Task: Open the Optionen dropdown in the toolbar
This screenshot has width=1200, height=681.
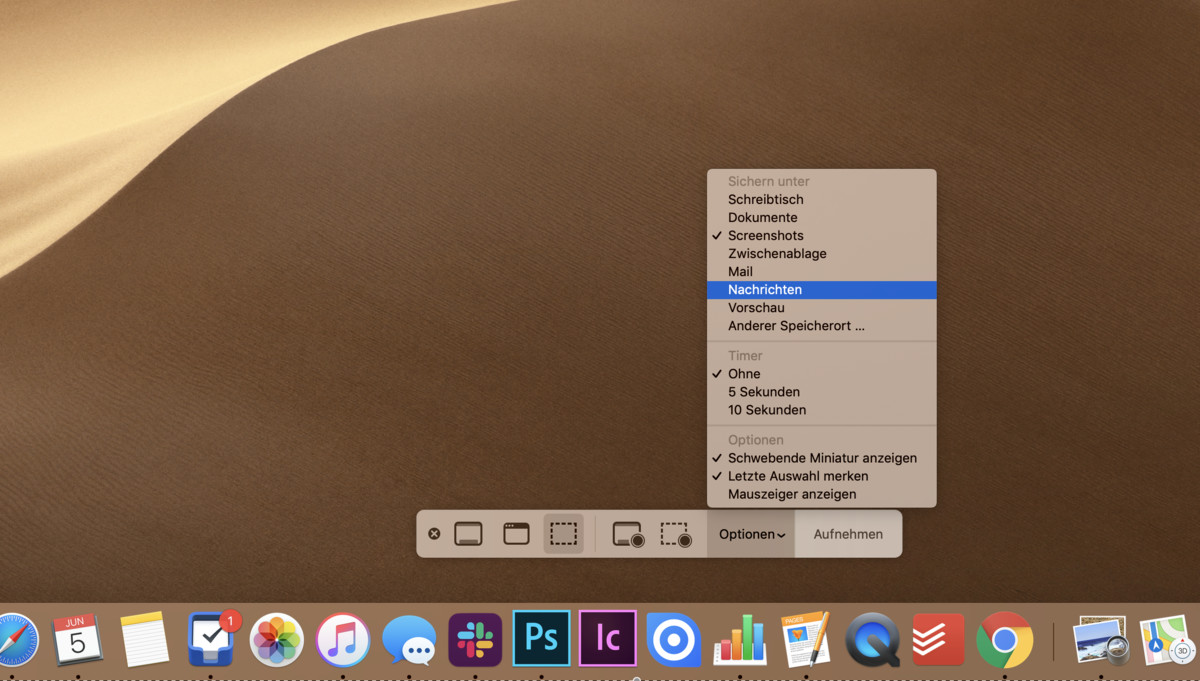Action: pos(751,534)
